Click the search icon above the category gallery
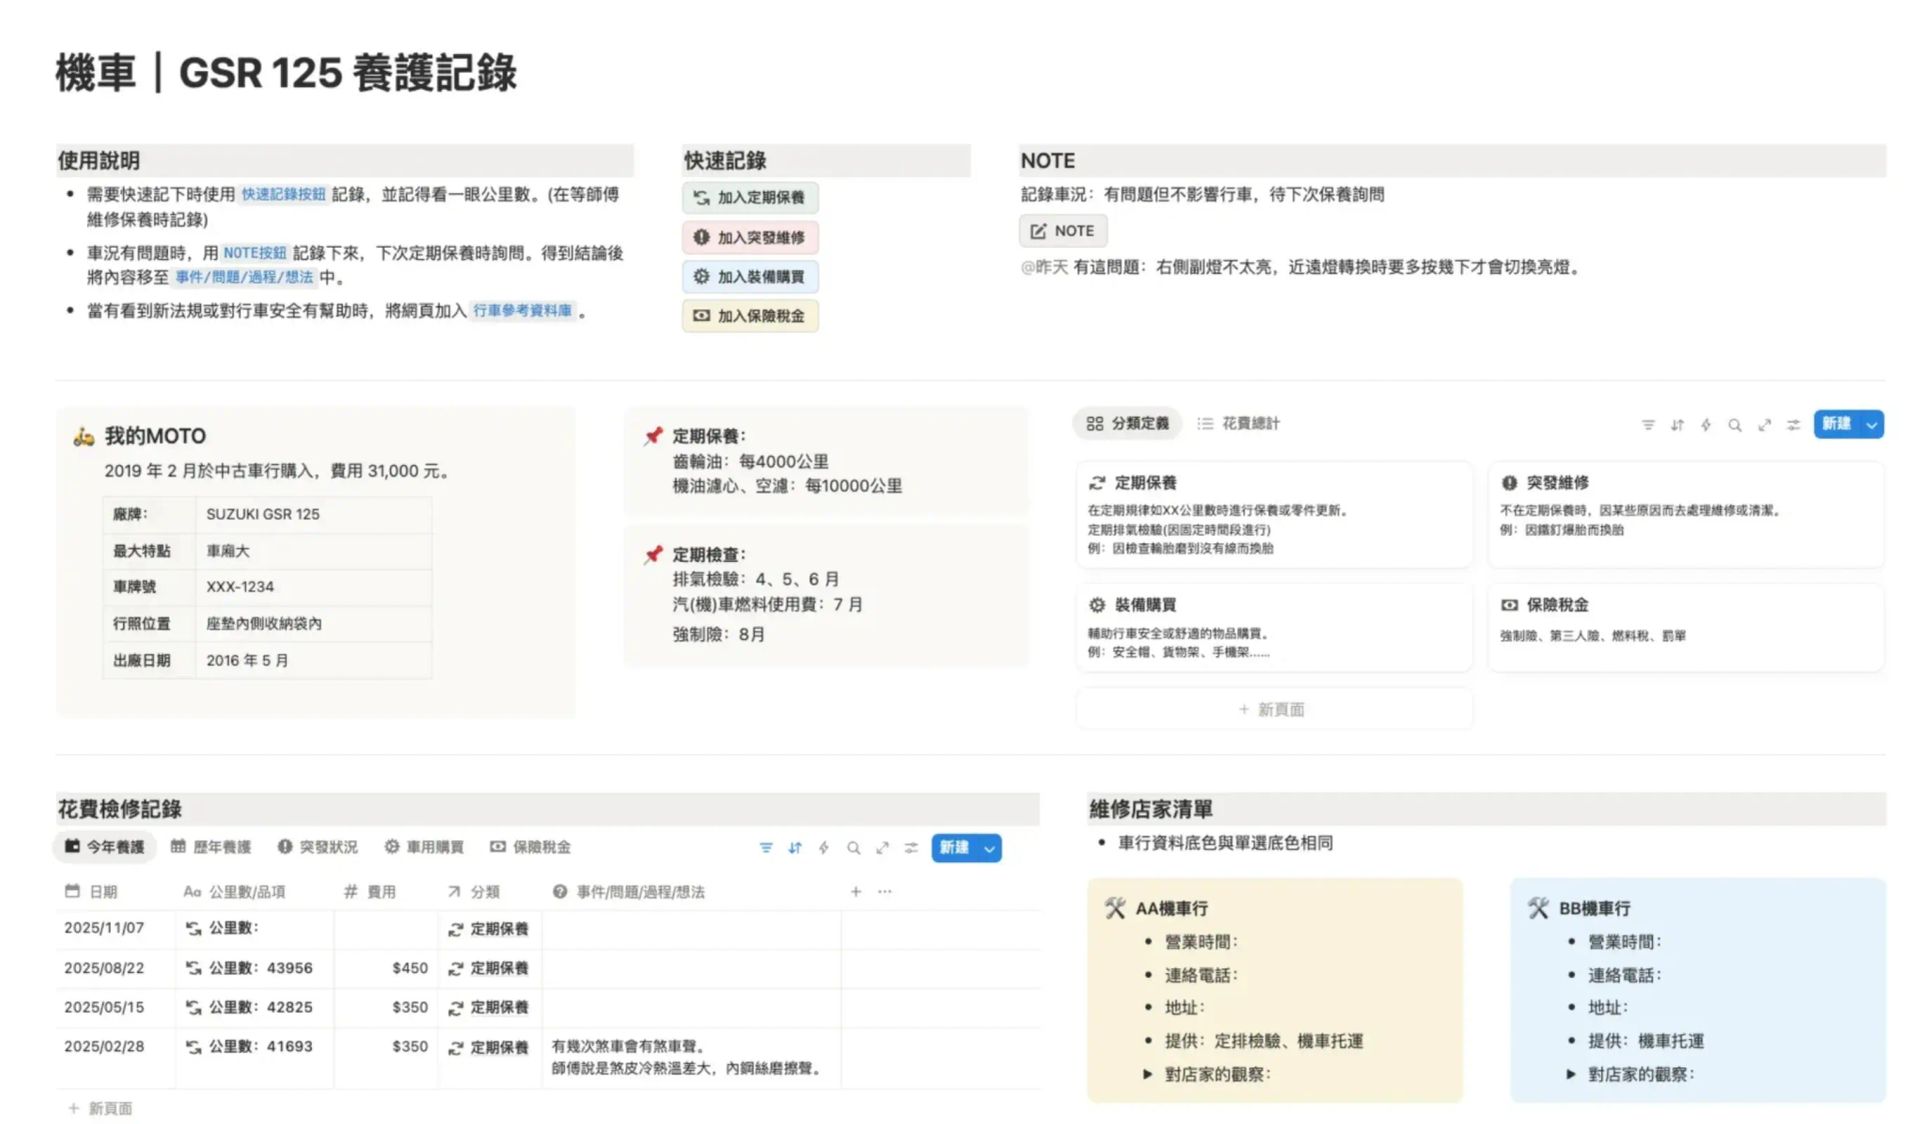 coord(1735,425)
